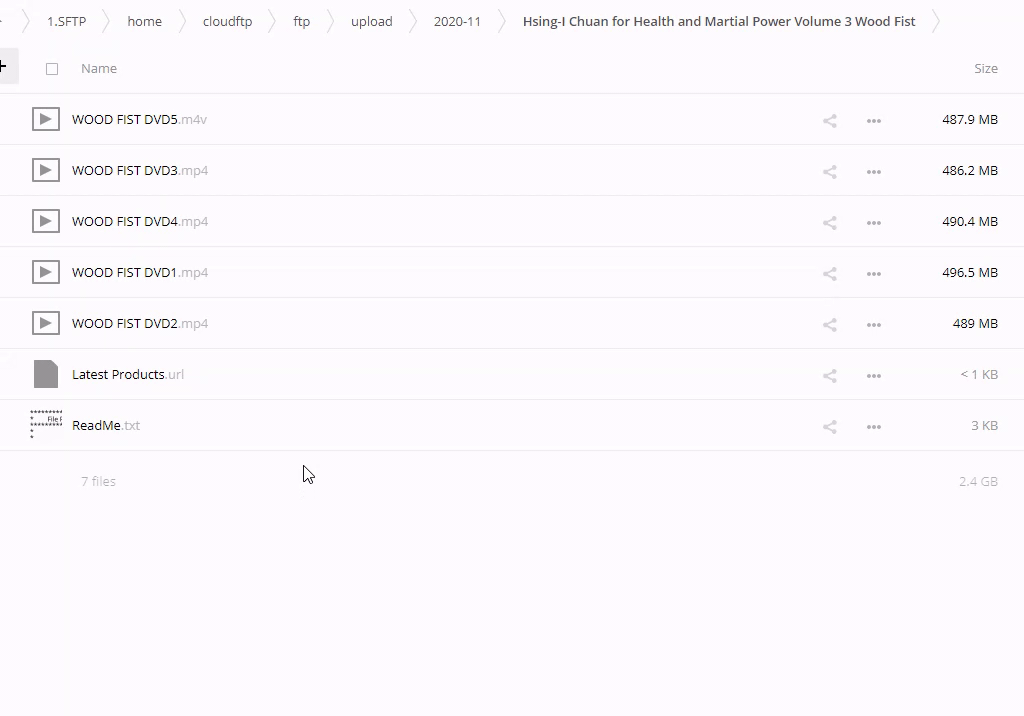Toggle the select all files checkbox
The height and width of the screenshot is (716, 1024).
(52, 69)
